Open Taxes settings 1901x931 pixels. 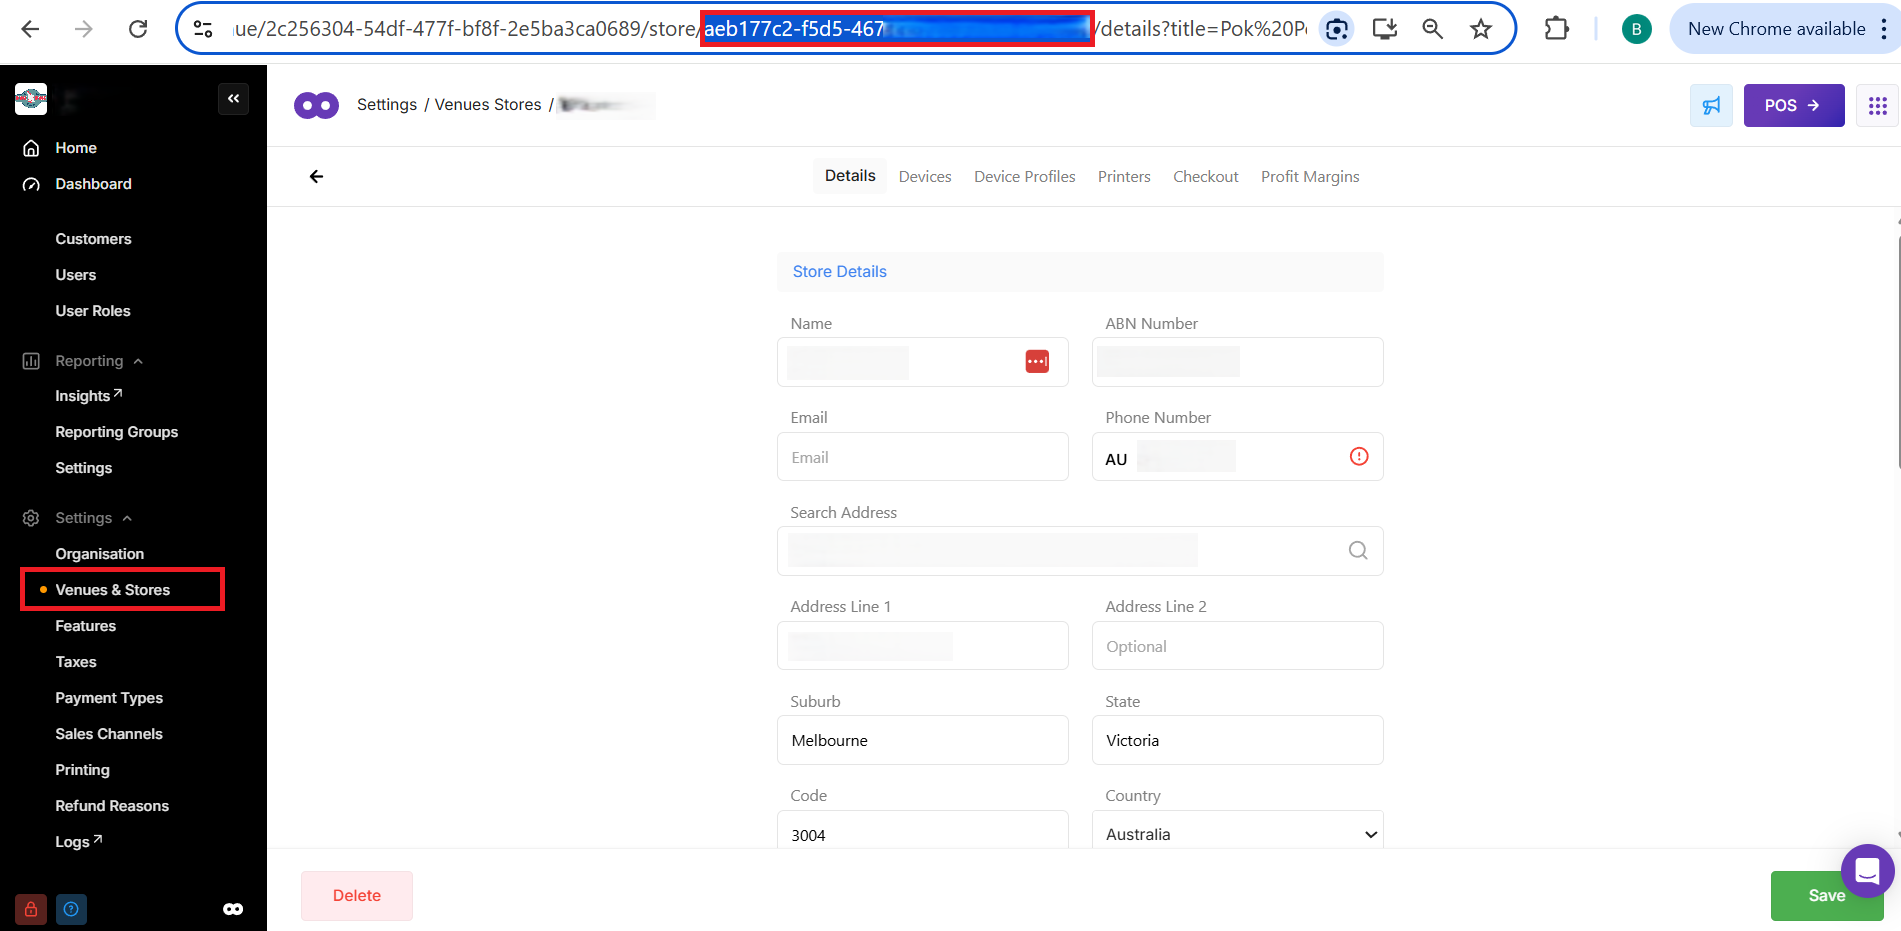point(76,662)
